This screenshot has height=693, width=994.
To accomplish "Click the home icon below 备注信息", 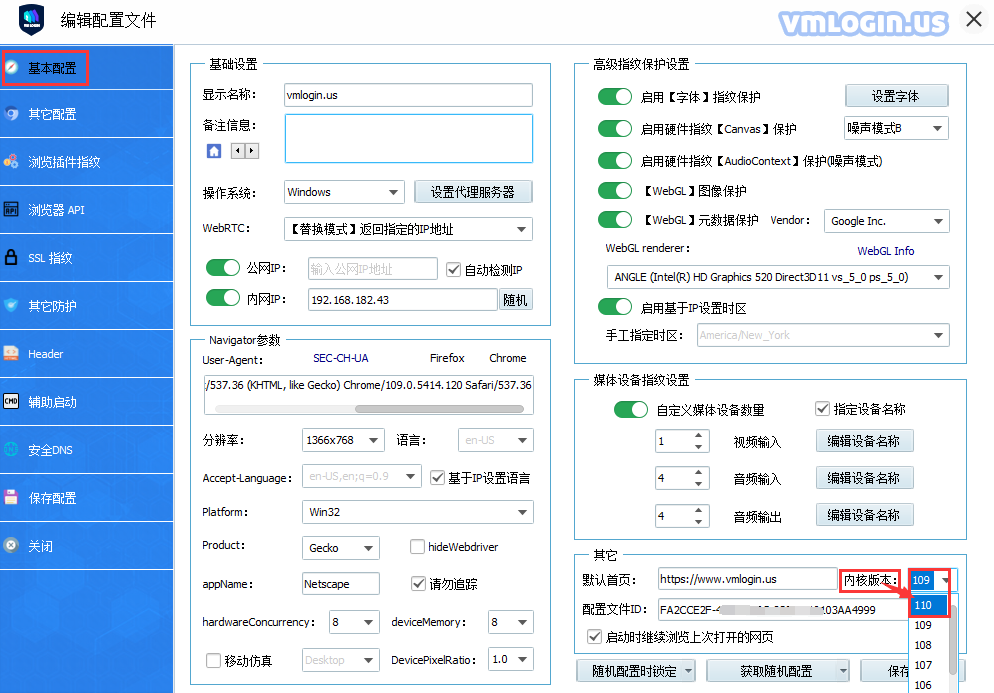I will click(x=214, y=151).
